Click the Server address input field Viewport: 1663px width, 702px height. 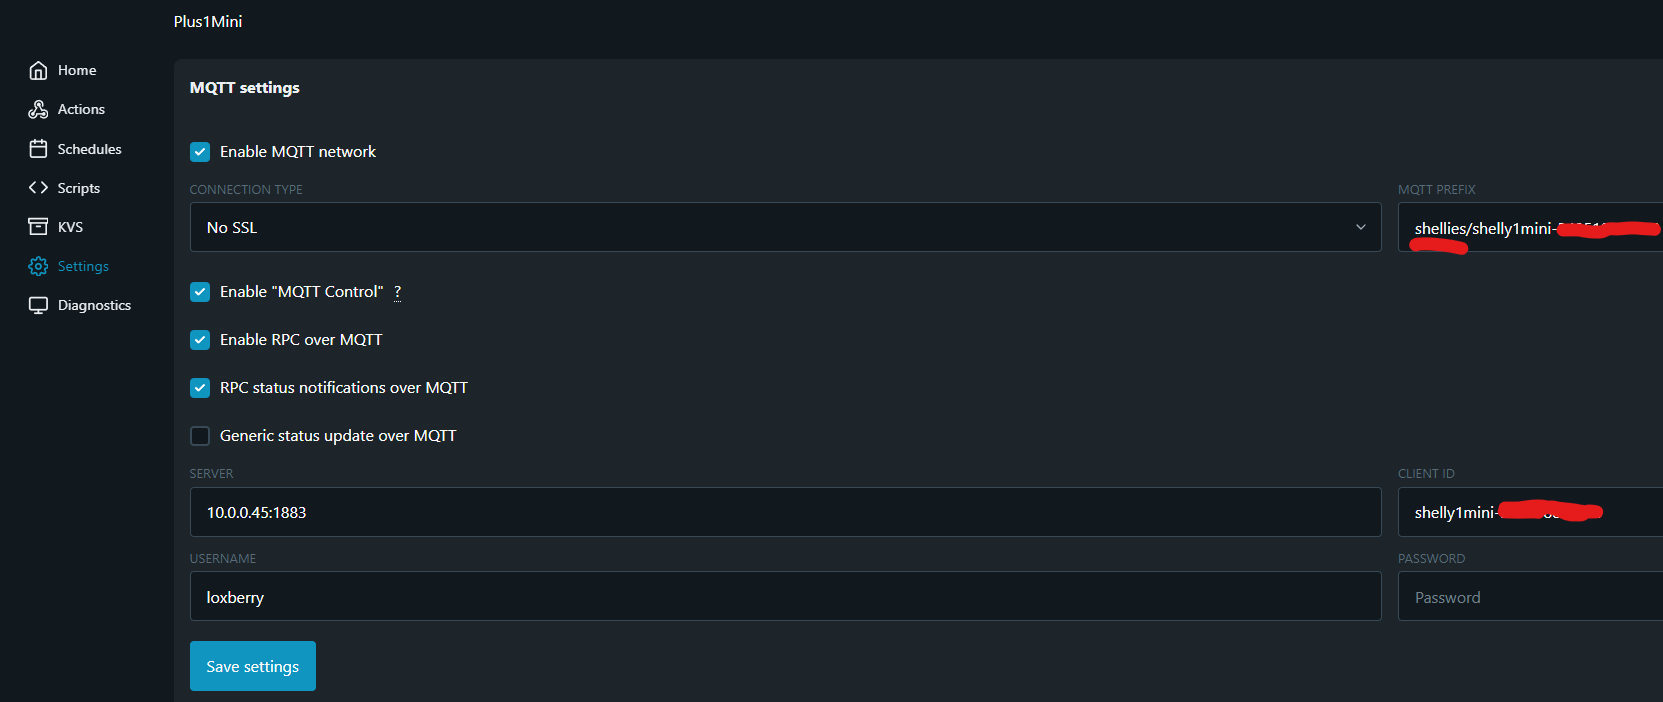785,512
